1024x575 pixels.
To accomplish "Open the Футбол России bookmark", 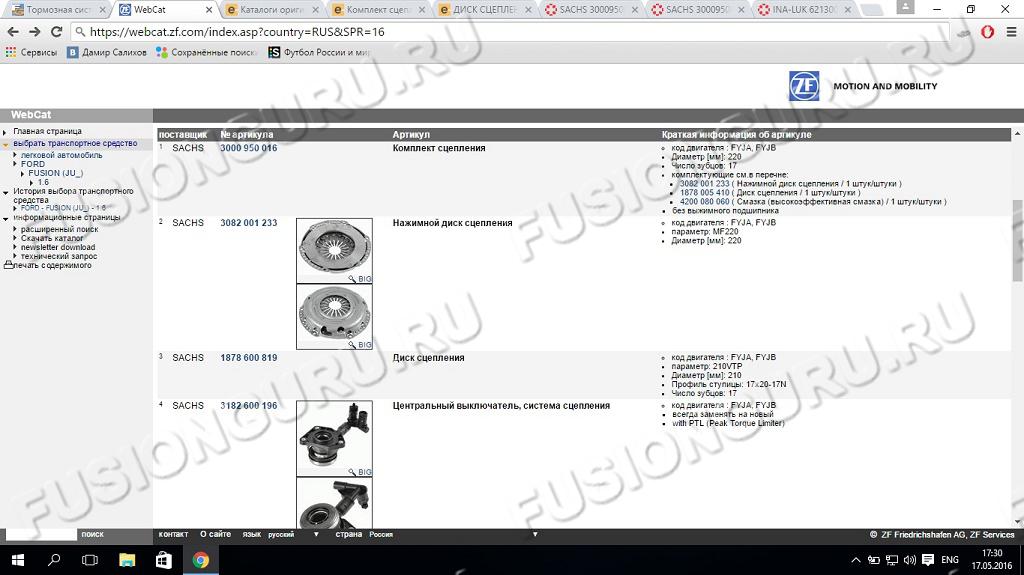I will pyautogui.click(x=319, y=52).
